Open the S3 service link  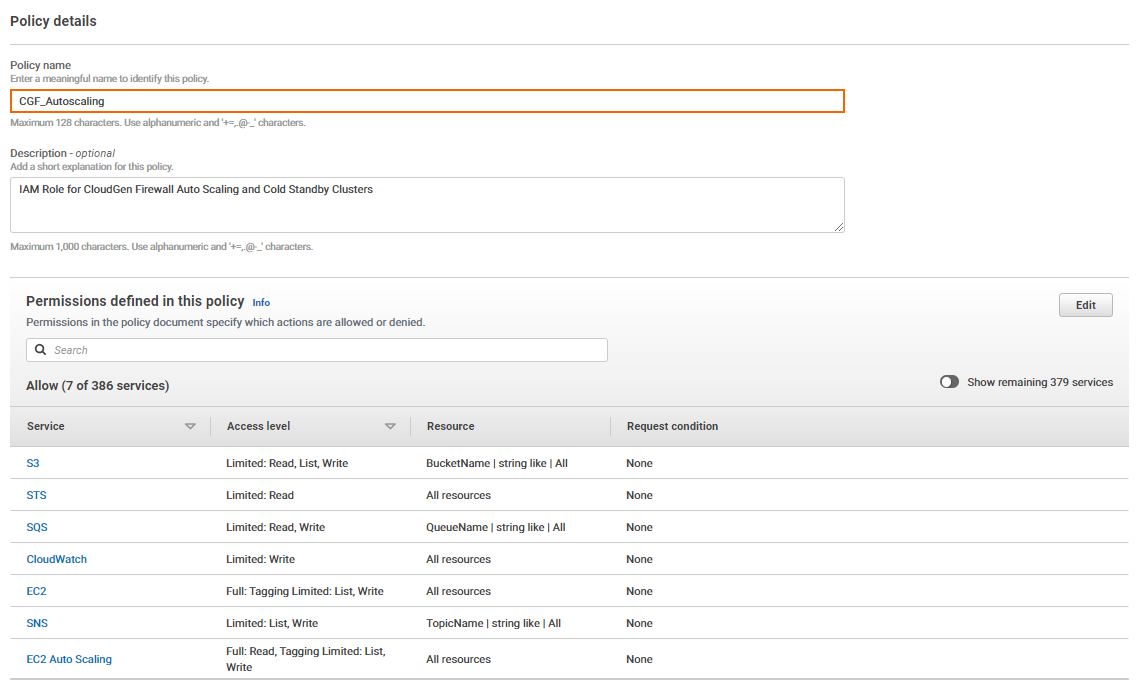[33, 463]
